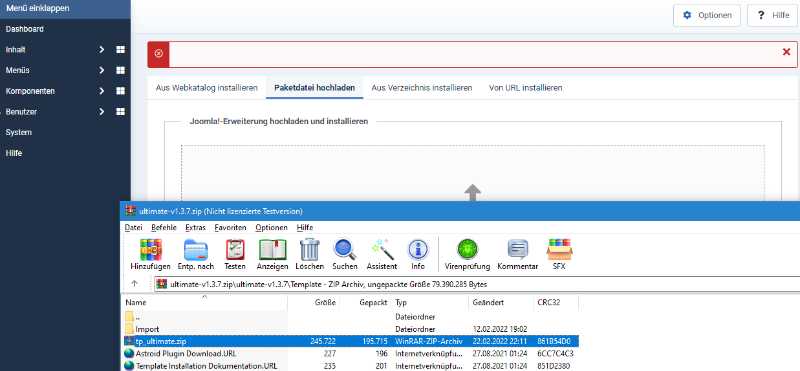Click the upload arrow icon in drop area
Screen dimensions: 800x371
pos(472,193)
